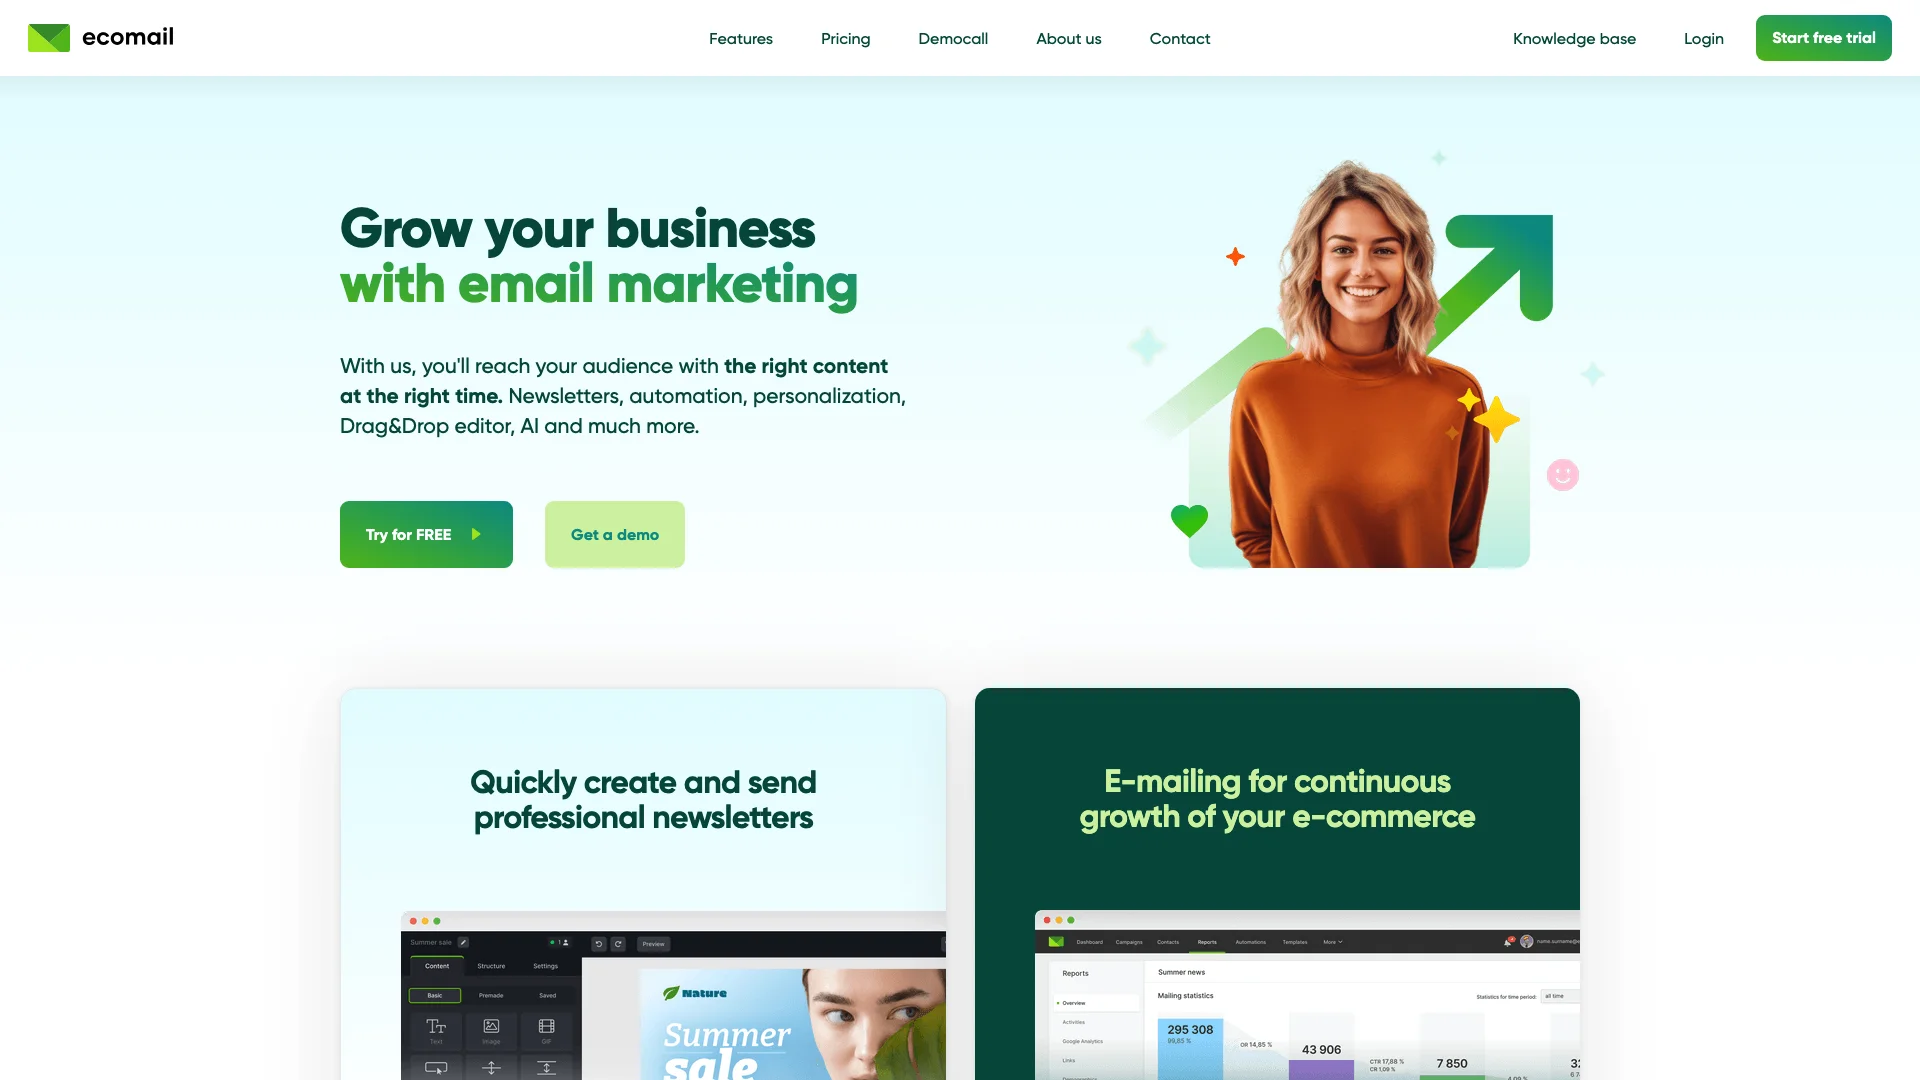Click the Knowledge base link
The height and width of the screenshot is (1080, 1920).
pos(1575,37)
